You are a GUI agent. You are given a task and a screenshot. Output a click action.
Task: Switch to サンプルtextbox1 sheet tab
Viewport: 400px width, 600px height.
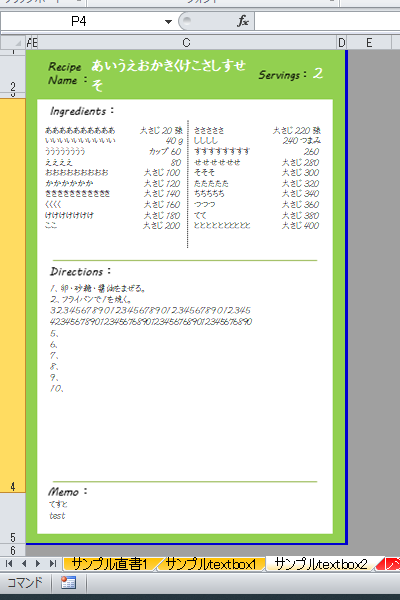[211, 564]
